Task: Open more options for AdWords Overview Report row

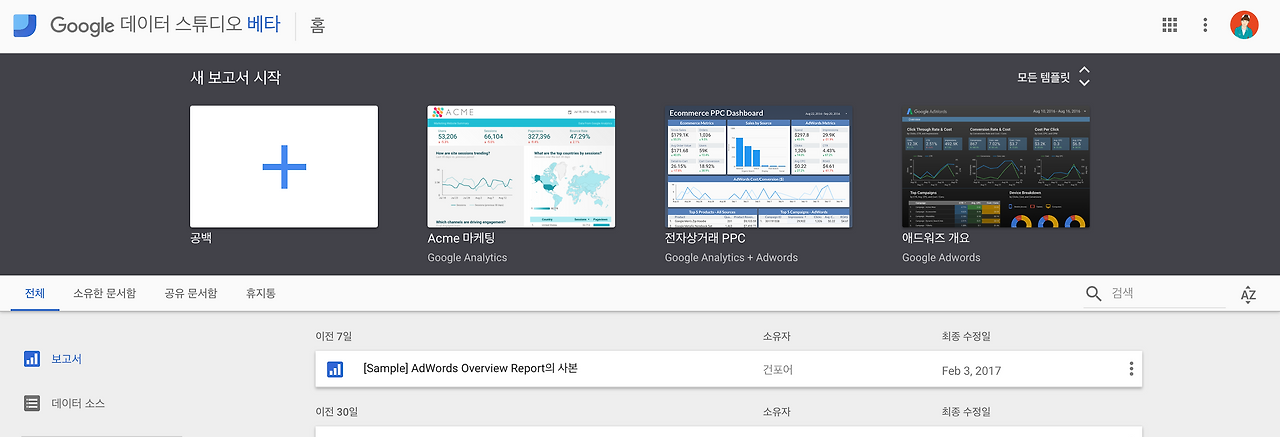Action: [x=1131, y=369]
